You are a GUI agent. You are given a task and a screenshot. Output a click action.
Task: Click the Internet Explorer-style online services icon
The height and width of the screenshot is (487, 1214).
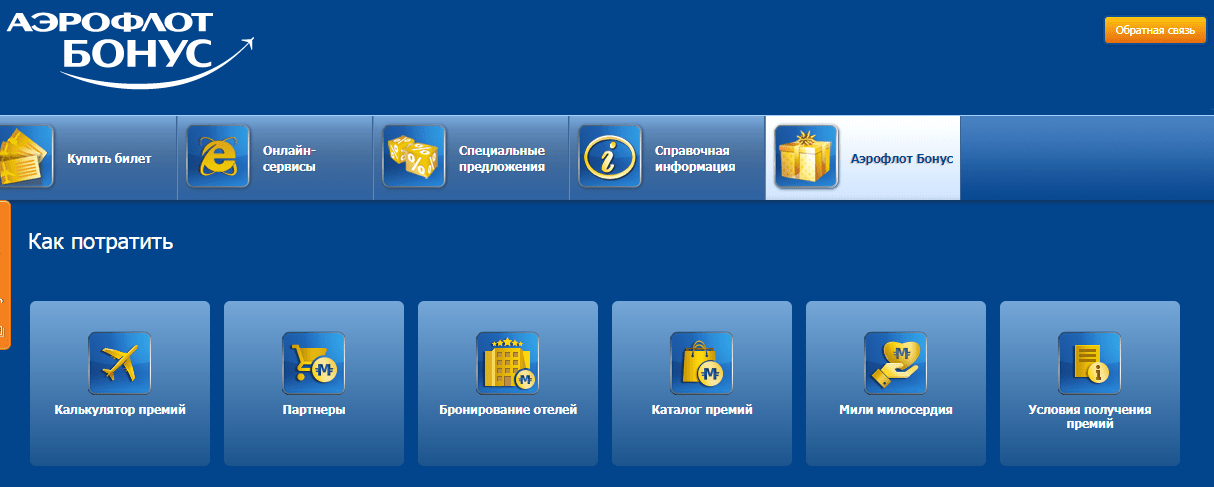point(218,157)
